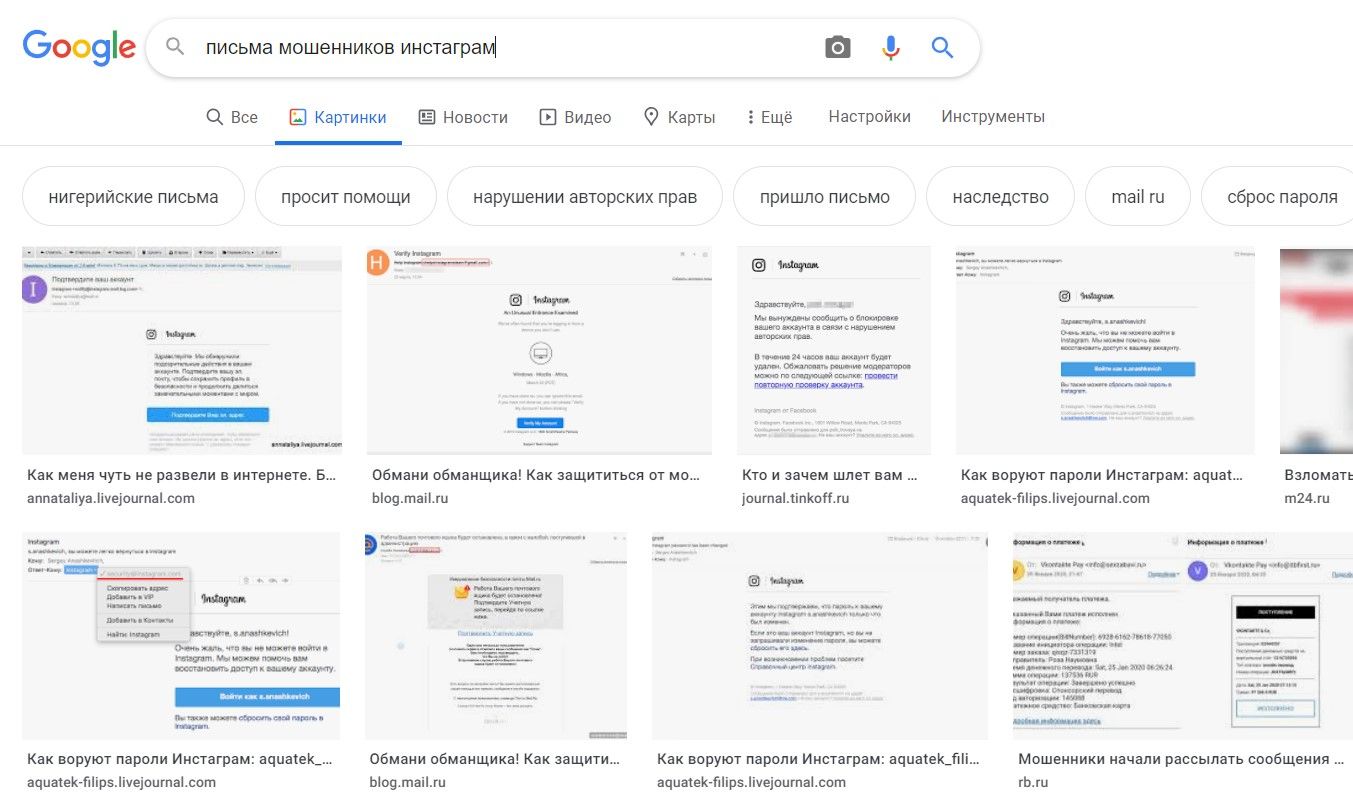This screenshot has width=1353, height=792.
Task: Switch to the Все tab
Action: pos(232,117)
